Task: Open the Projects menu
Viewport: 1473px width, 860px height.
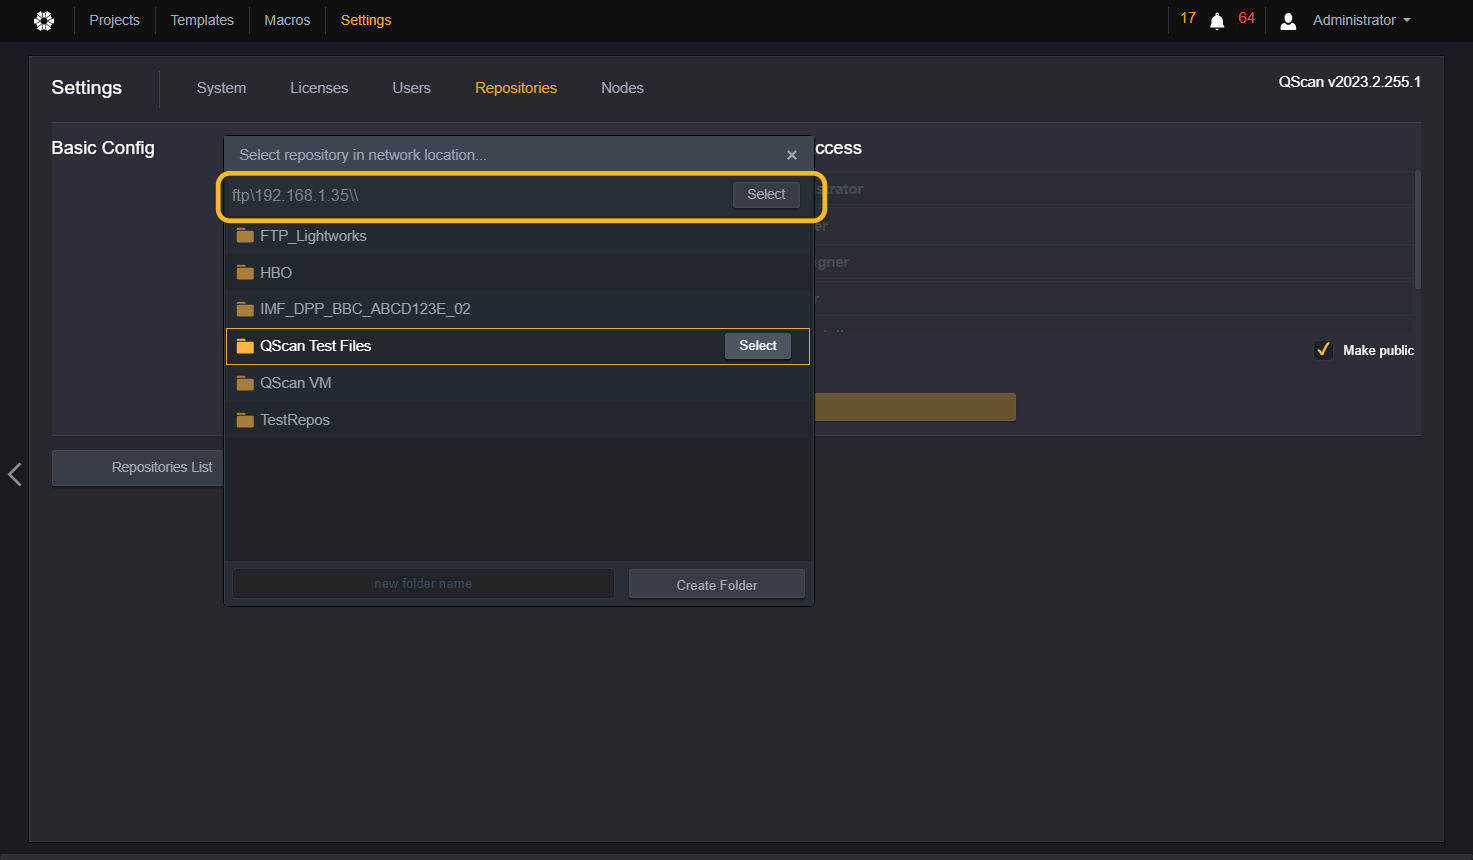Action: coord(114,20)
